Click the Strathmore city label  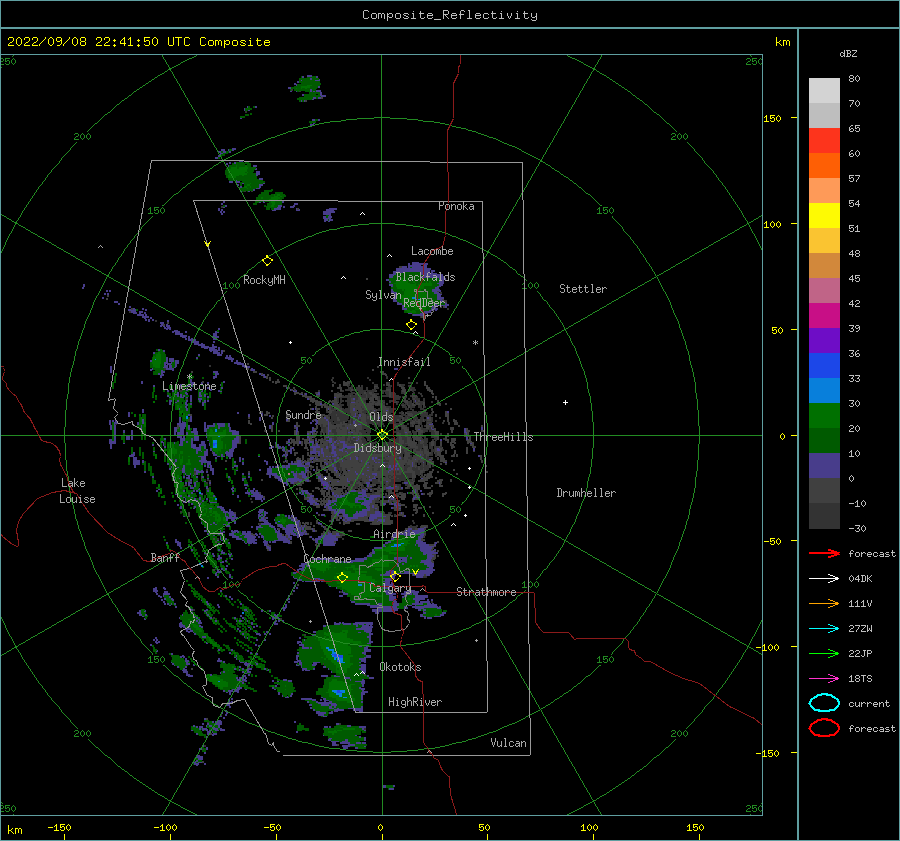pyautogui.click(x=486, y=592)
